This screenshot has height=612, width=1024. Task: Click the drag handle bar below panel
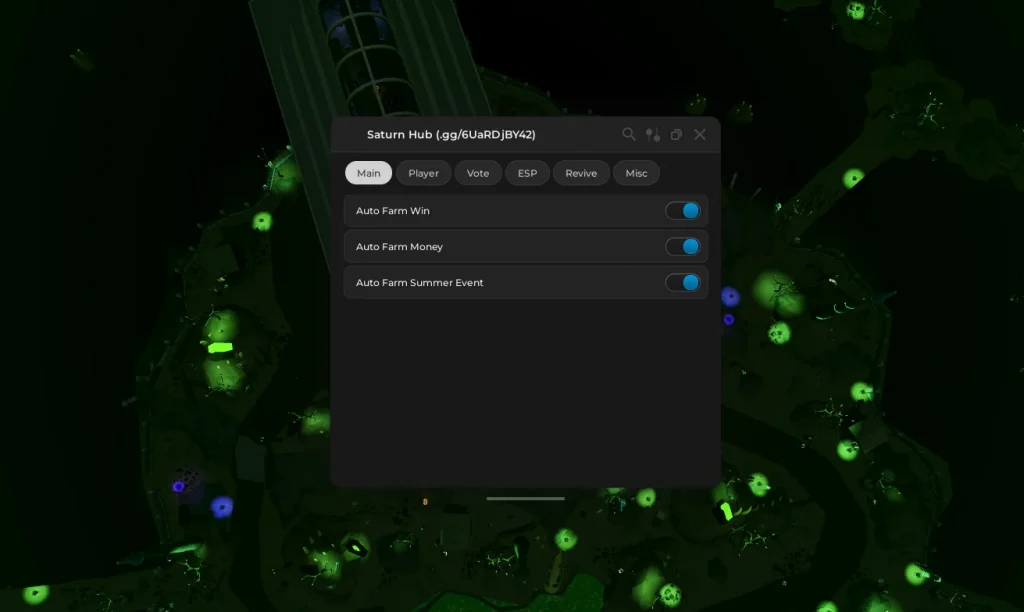tap(525, 498)
